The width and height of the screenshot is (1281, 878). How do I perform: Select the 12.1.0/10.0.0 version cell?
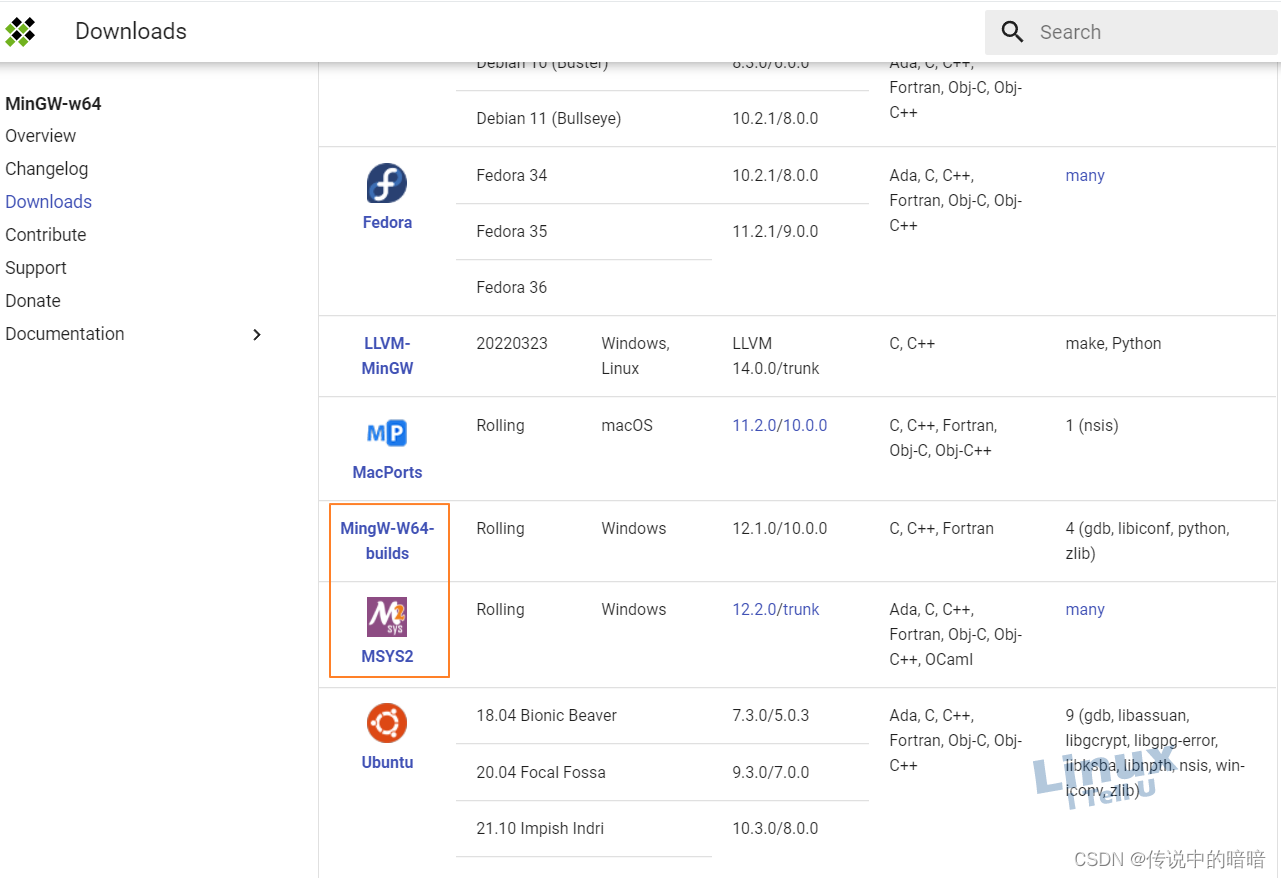pos(780,528)
